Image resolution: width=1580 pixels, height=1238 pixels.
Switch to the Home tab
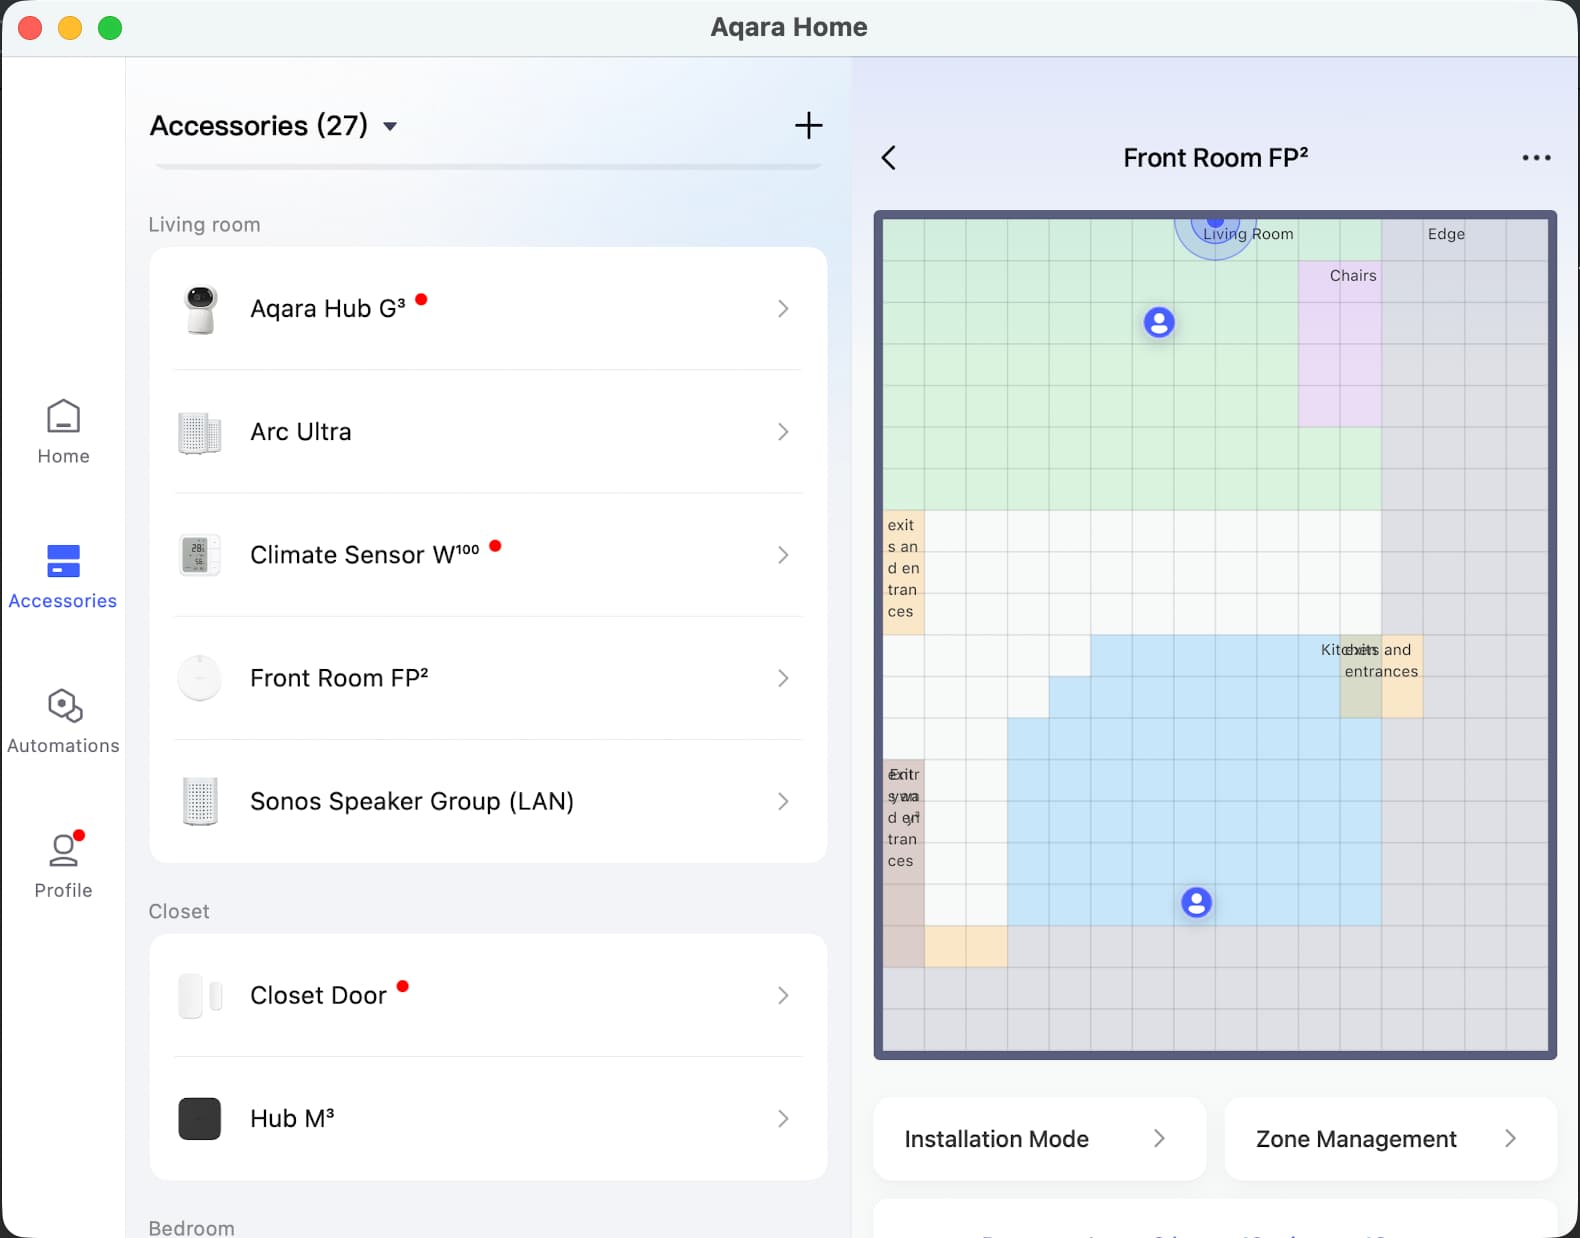pos(63,432)
